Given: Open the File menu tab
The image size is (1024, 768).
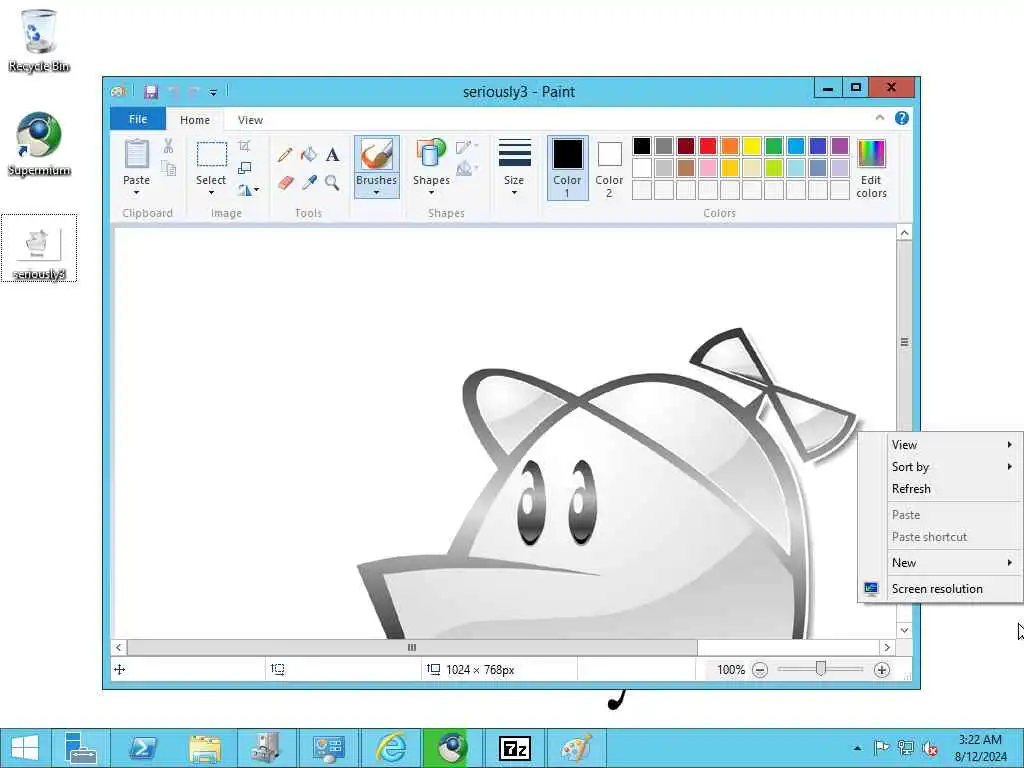Looking at the screenshot, I should pos(138,119).
